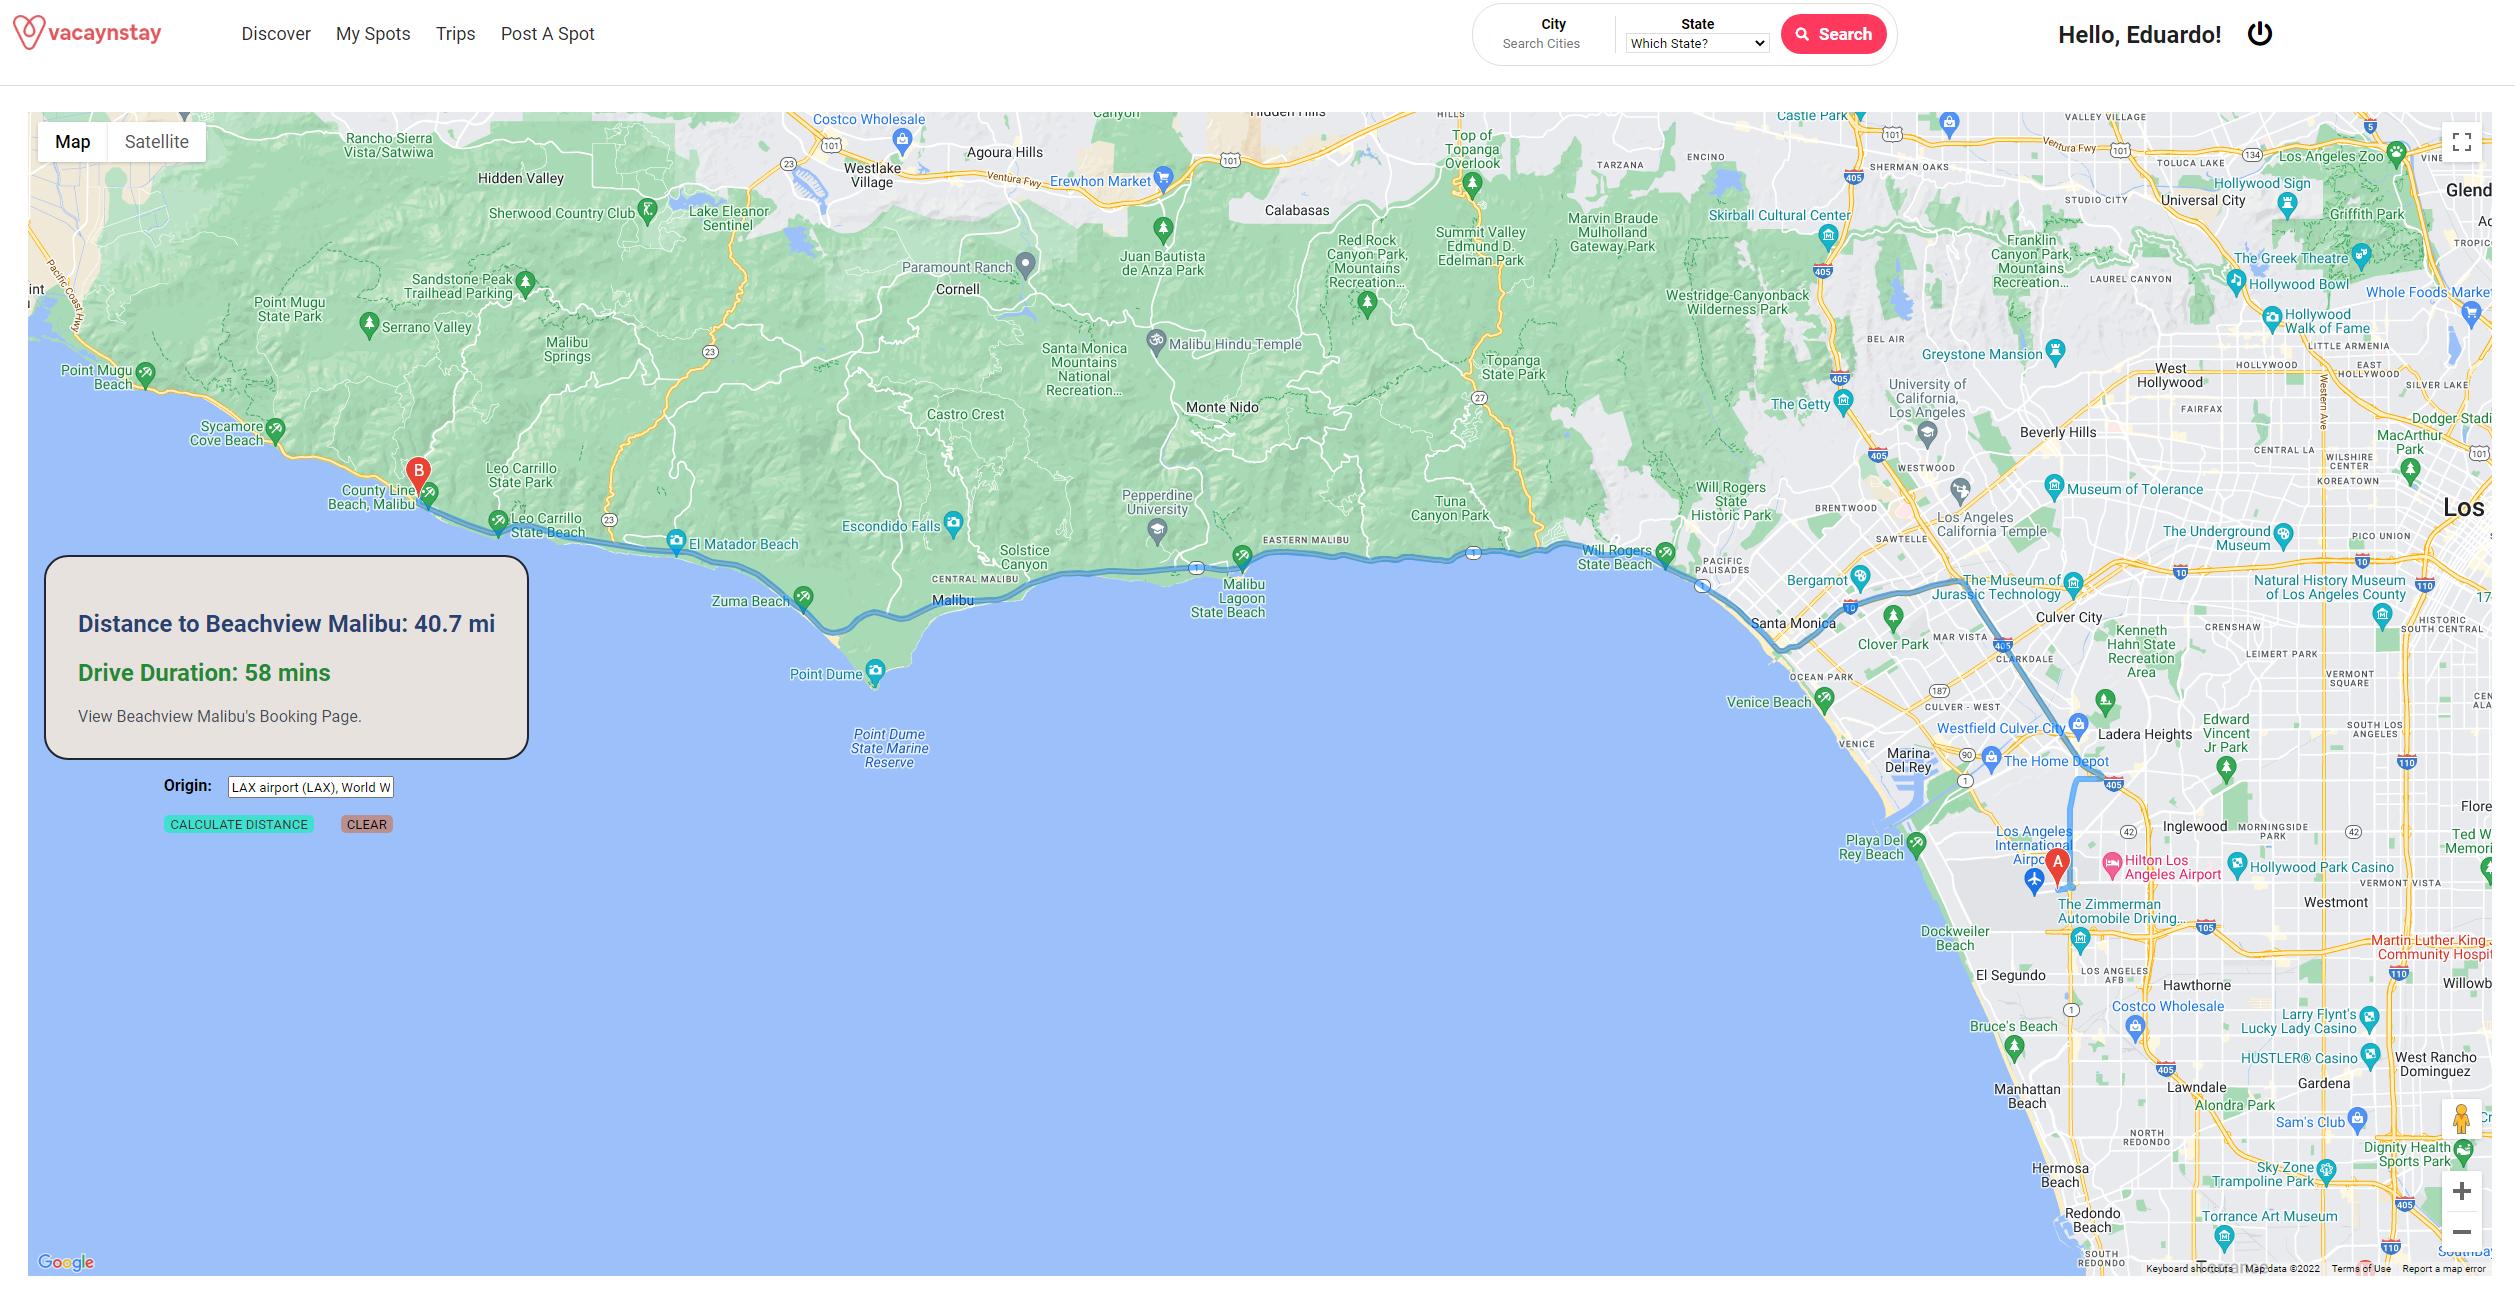Click the Point Dume camera pin
Viewport: 2515px width, 1297px height.
(875, 671)
